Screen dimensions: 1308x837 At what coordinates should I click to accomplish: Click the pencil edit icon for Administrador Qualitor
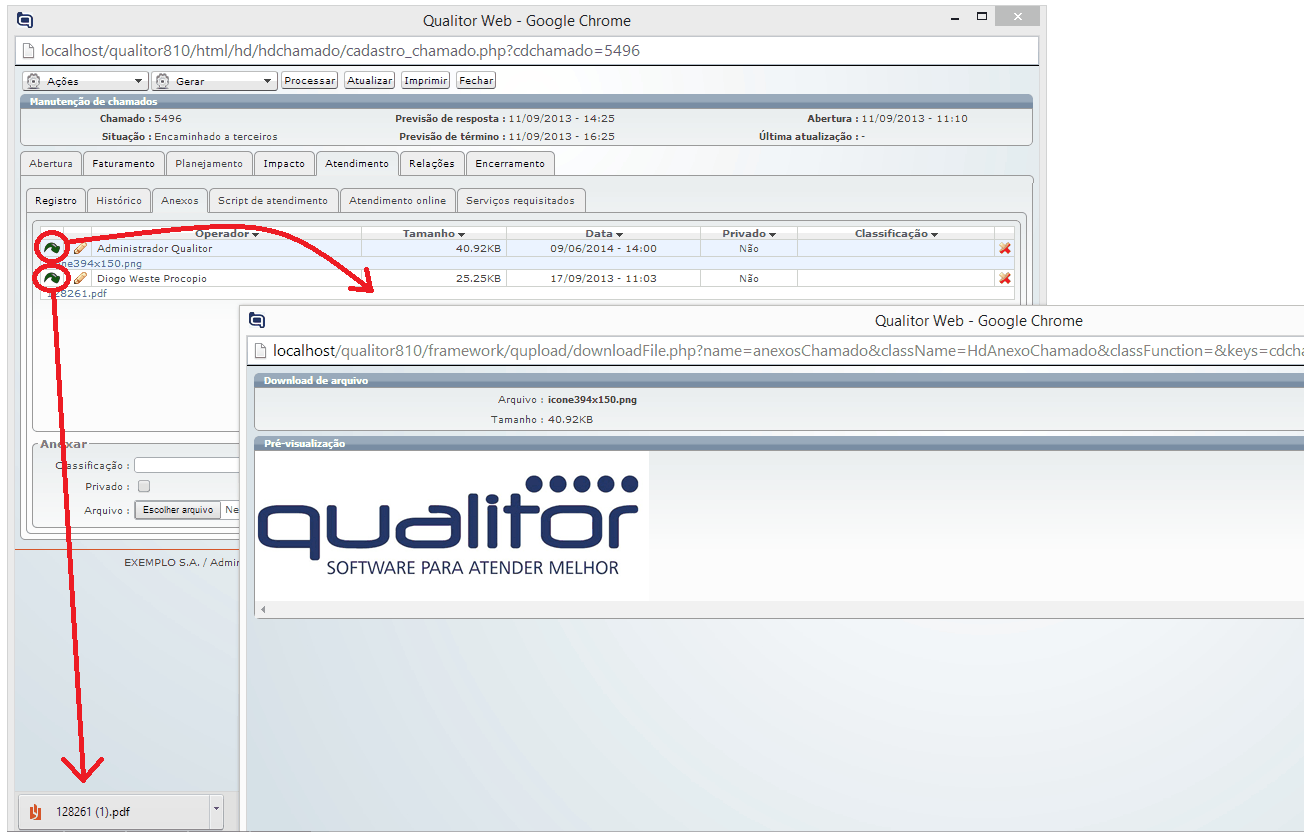point(81,248)
